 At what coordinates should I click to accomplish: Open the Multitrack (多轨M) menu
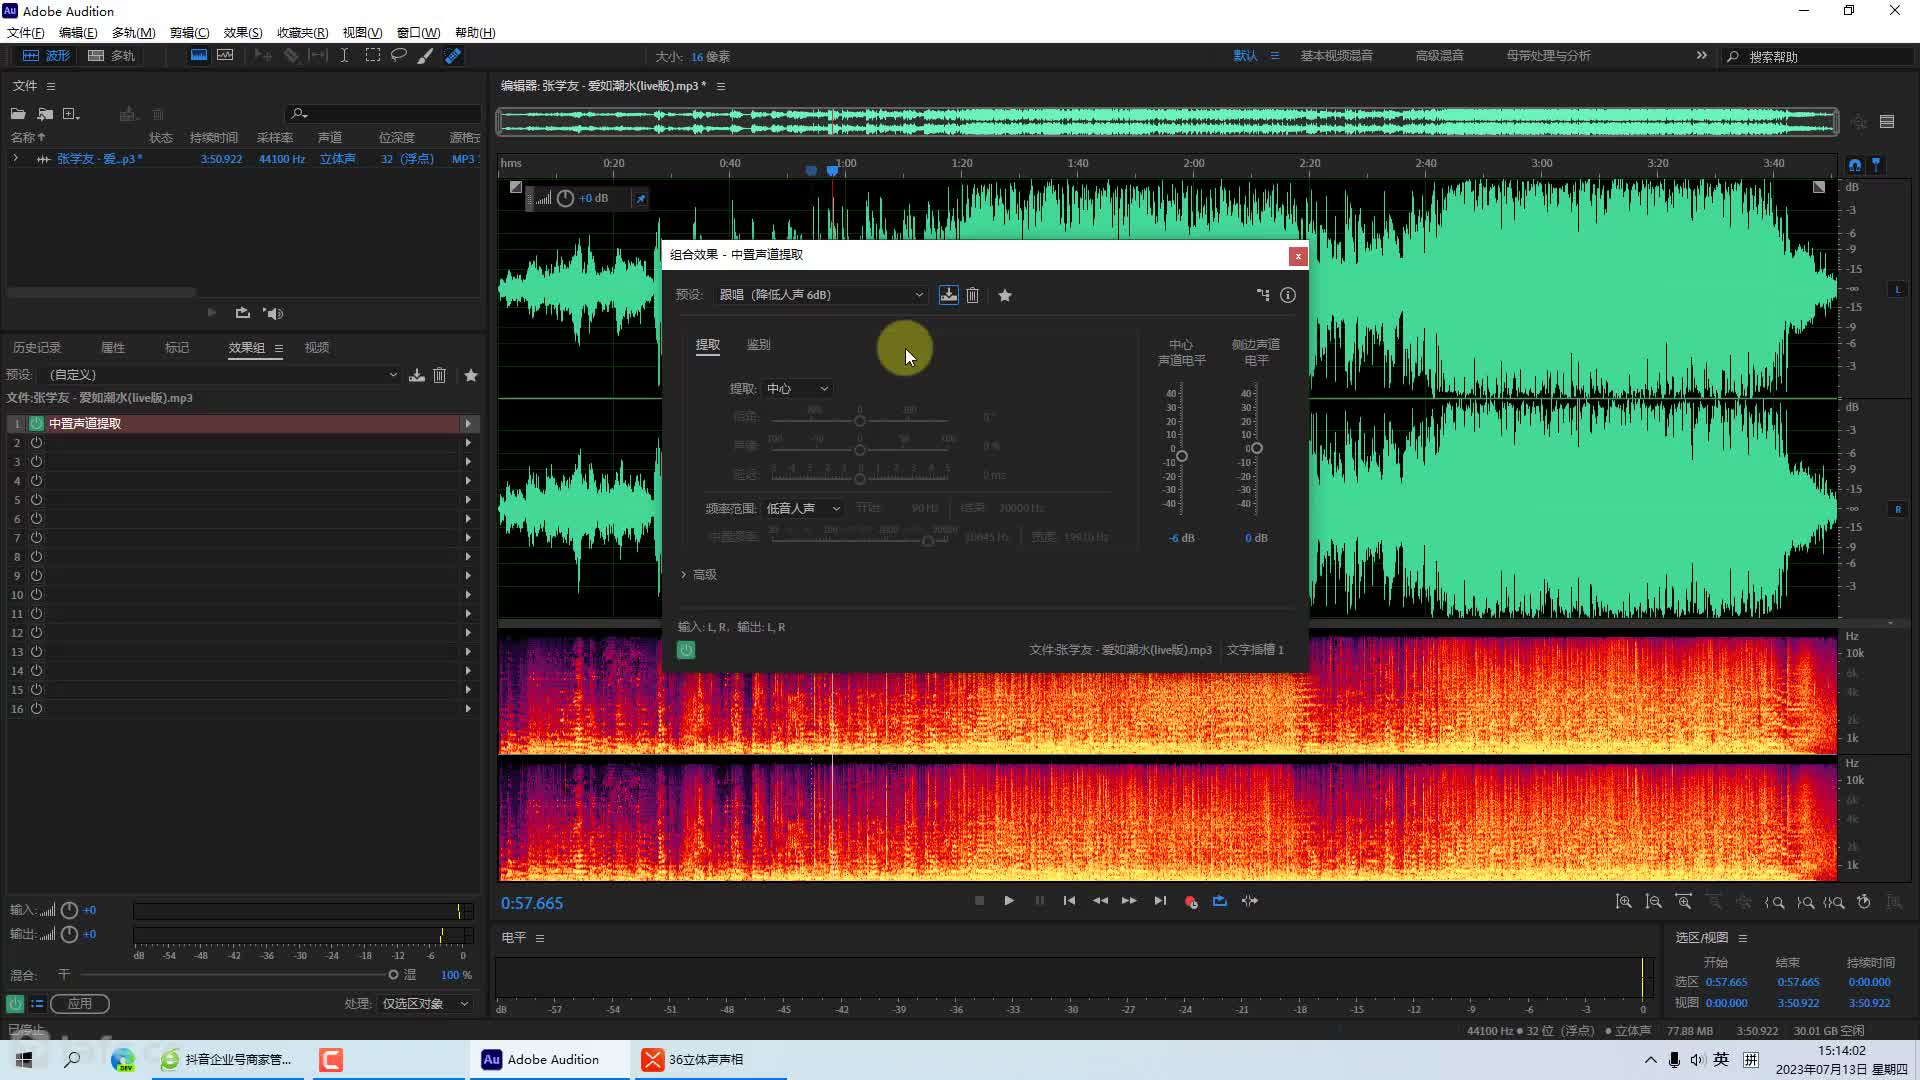click(133, 33)
